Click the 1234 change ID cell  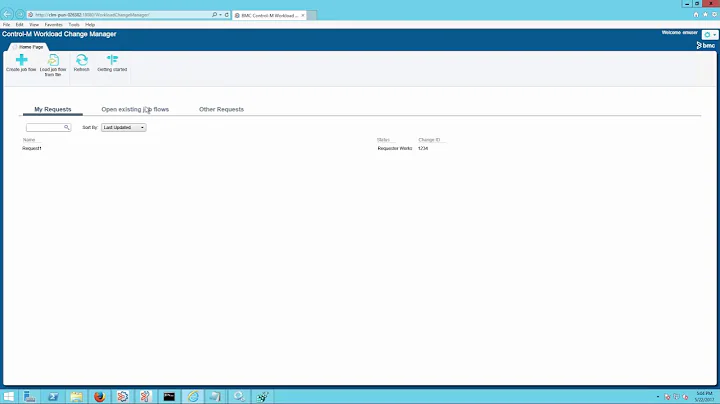[423, 148]
